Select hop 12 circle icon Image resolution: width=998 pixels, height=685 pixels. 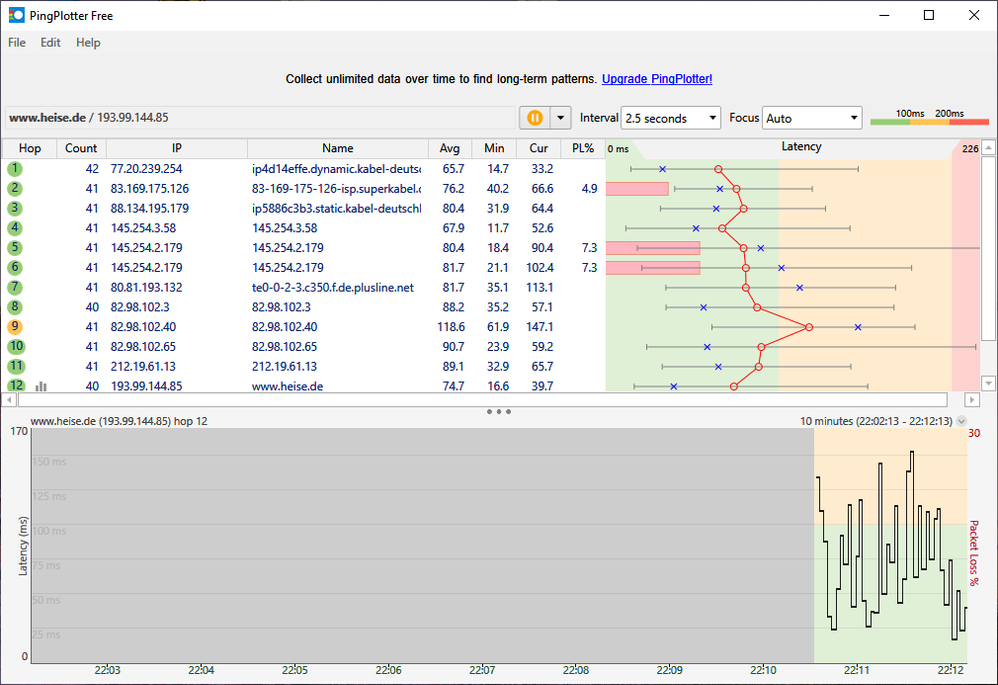click(16, 385)
